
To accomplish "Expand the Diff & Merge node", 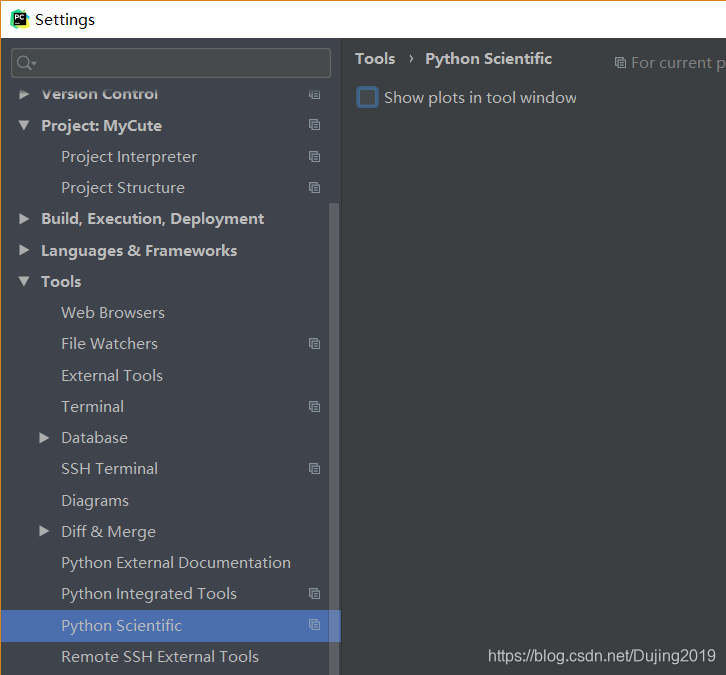I will 44,531.
